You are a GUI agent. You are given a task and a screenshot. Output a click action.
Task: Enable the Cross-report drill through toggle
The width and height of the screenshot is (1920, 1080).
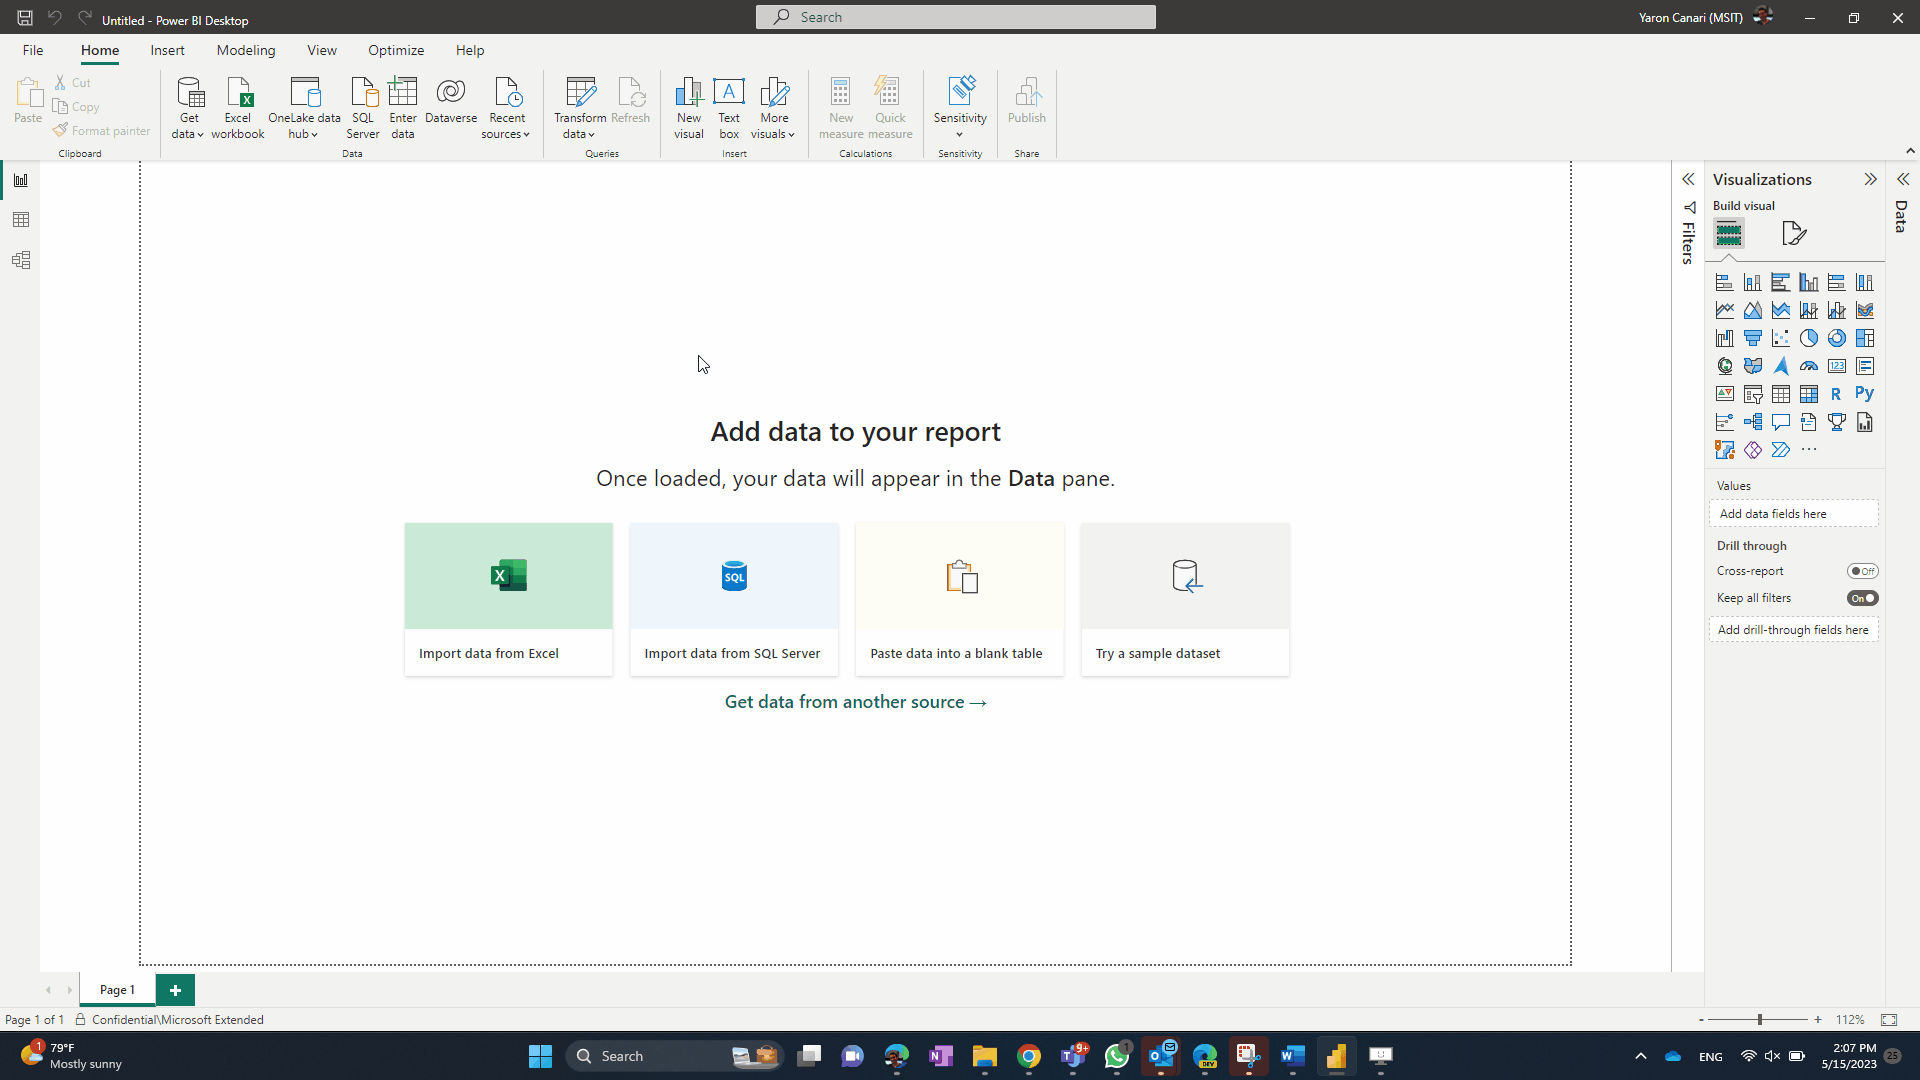click(x=1863, y=570)
